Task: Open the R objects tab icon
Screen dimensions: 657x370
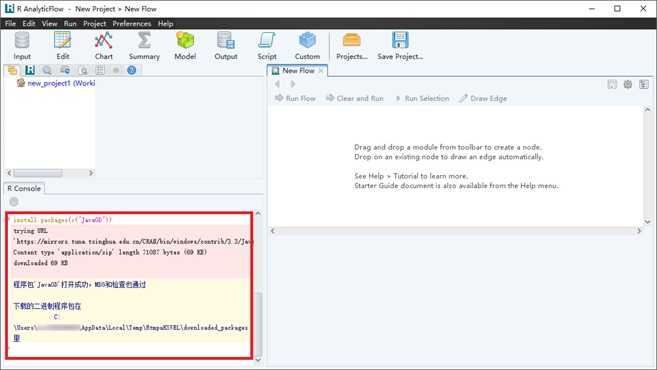Action: [30, 70]
